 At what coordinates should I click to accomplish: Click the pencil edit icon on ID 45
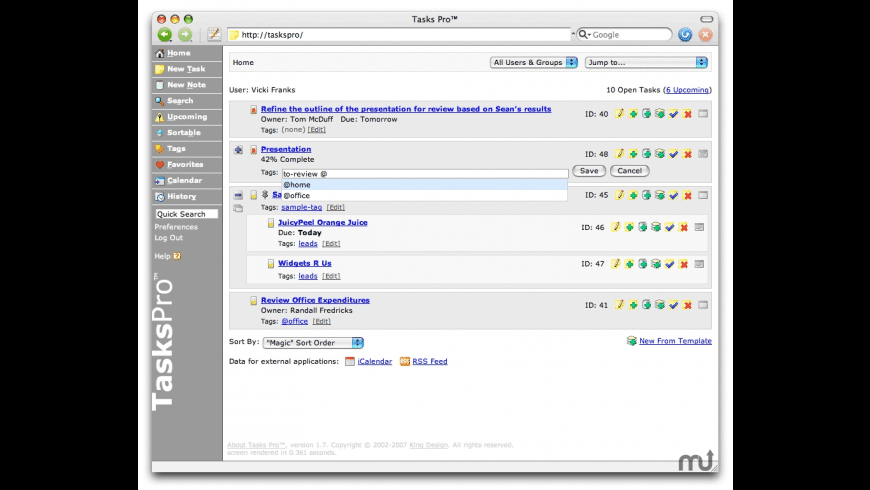coord(619,195)
